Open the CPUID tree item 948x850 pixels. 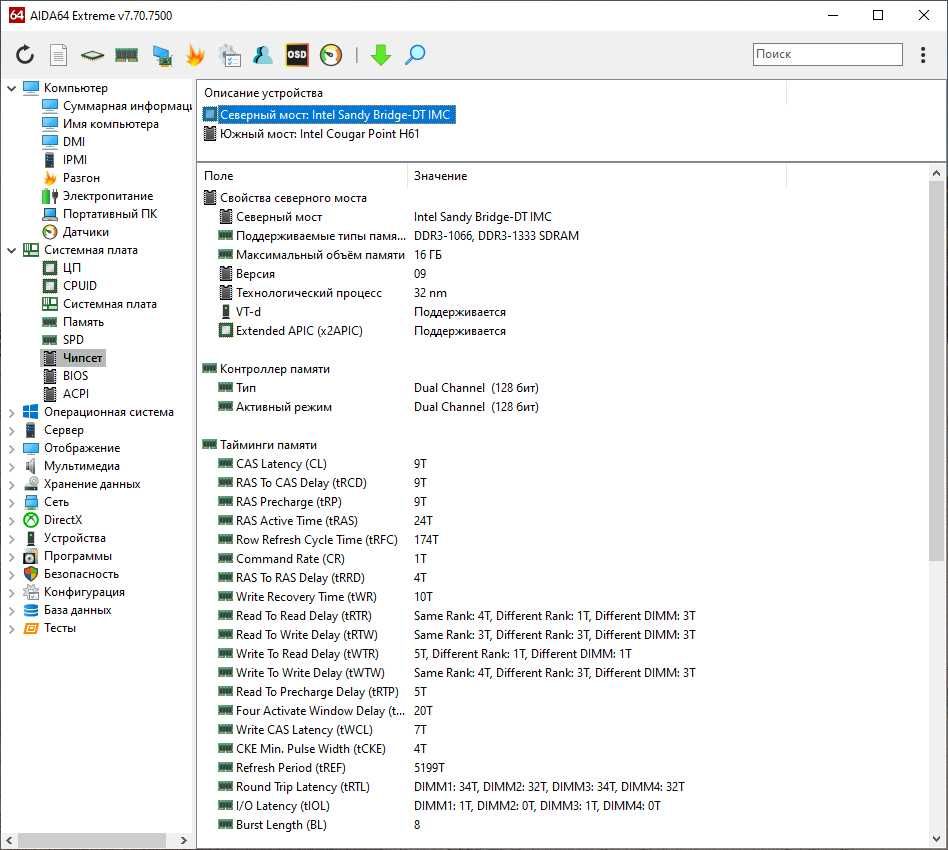(70, 286)
